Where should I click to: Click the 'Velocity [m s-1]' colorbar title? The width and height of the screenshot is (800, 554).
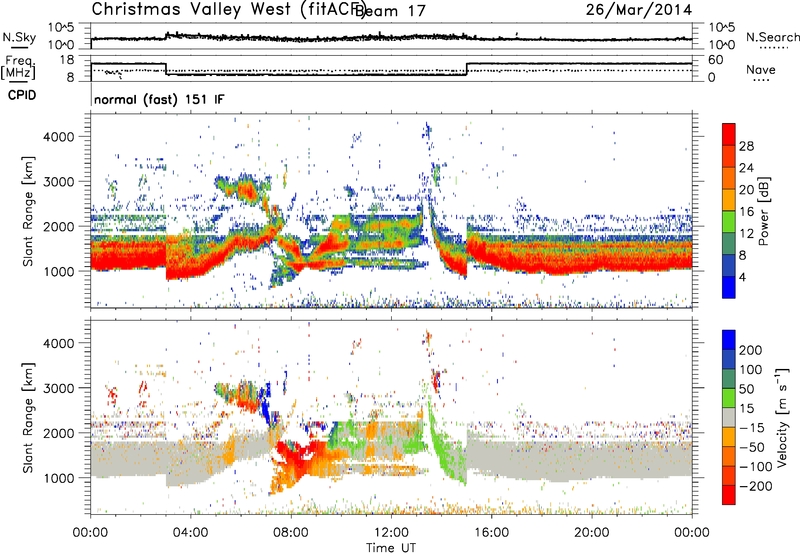(x=781, y=417)
